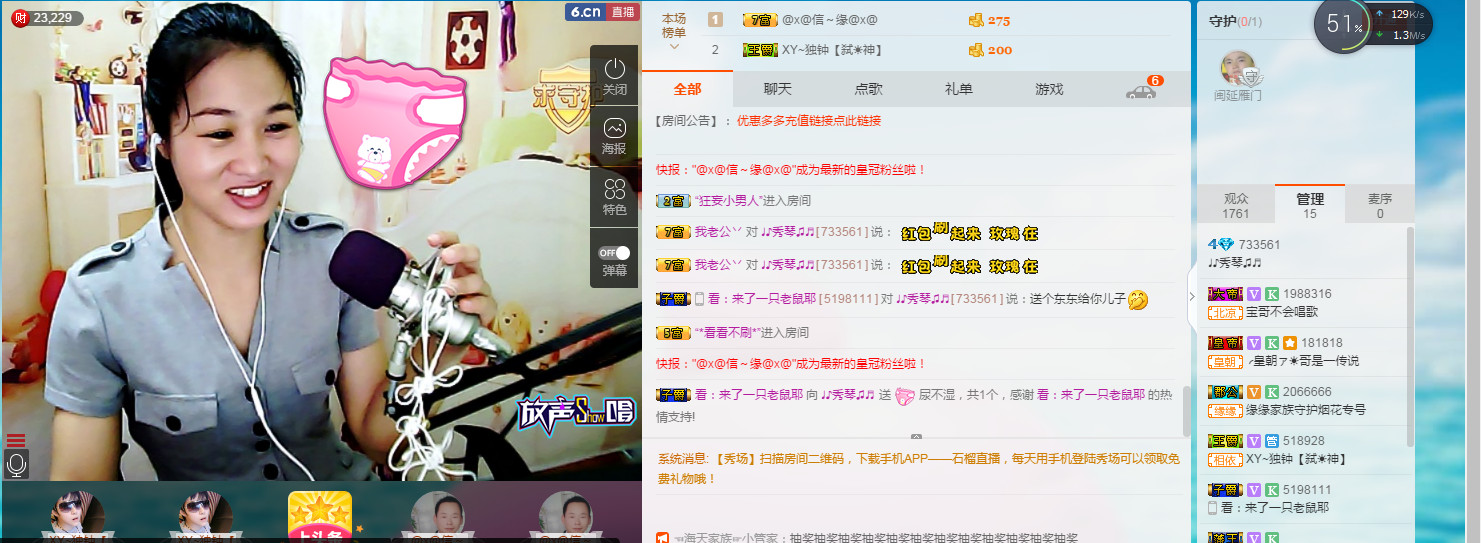The height and width of the screenshot is (543, 1481).
Task: Open the red hamburger menu above microphone
Action: tap(16, 440)
